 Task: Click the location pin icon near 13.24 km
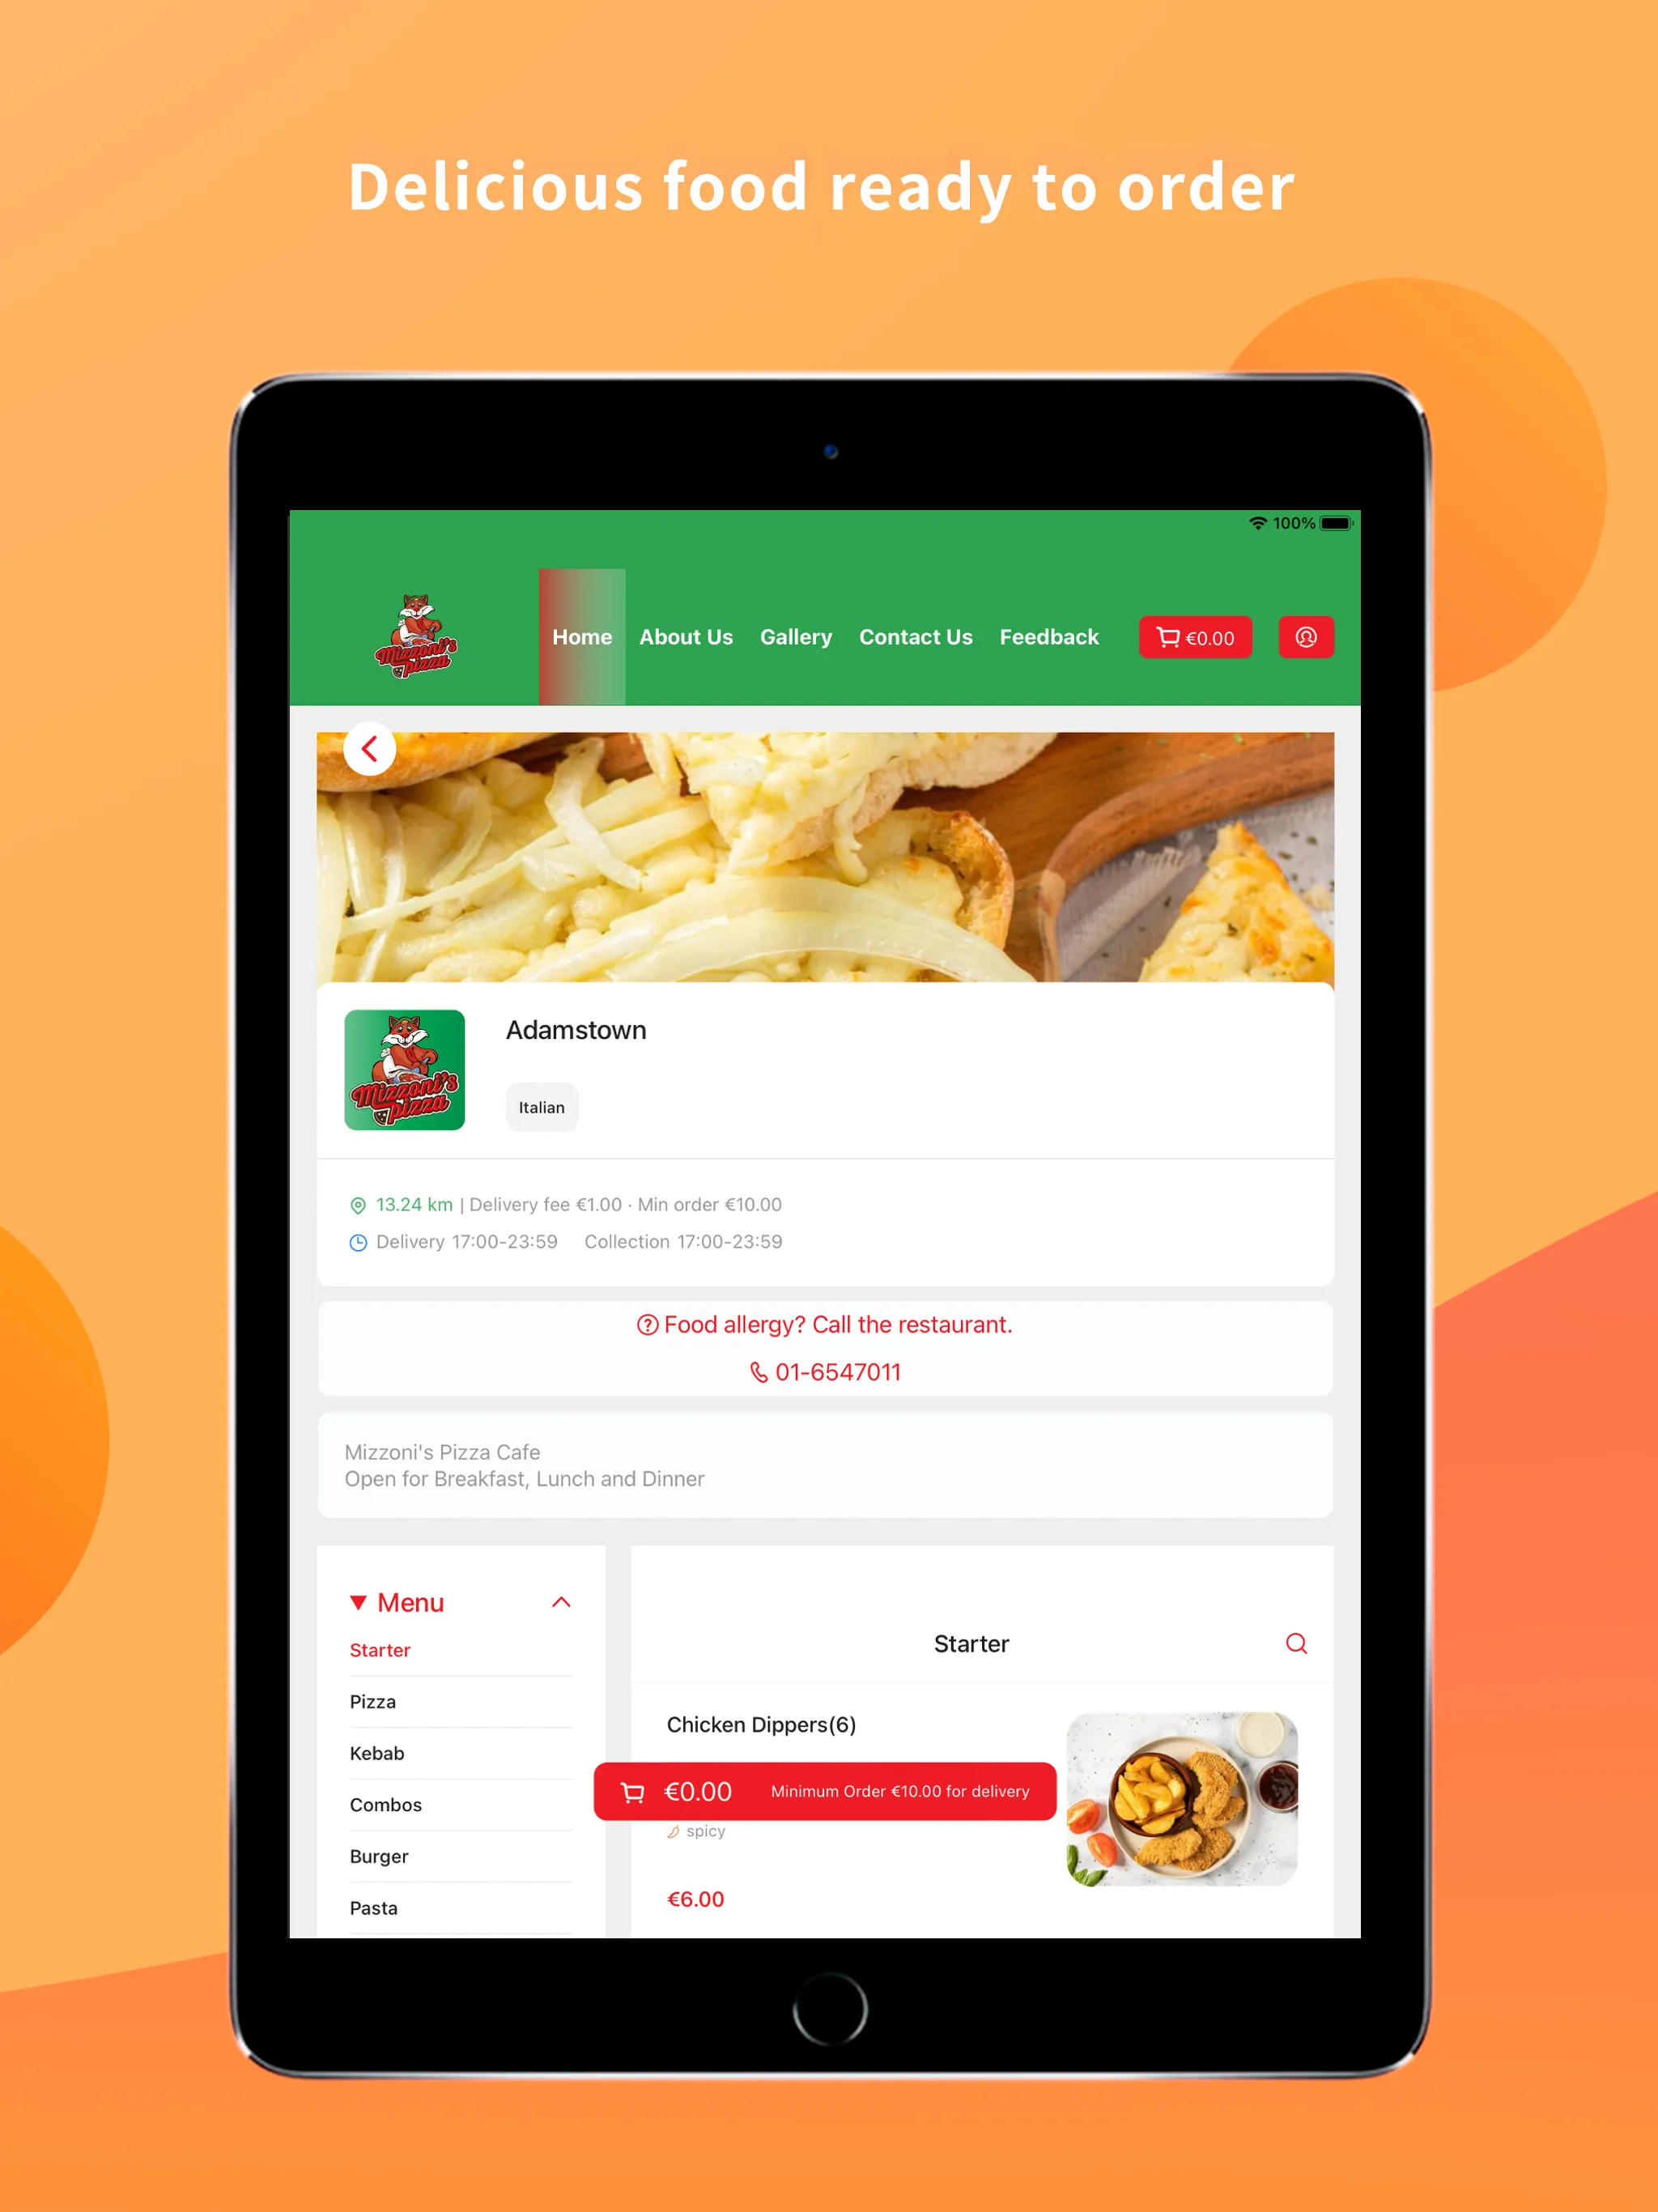(355, 1203)
